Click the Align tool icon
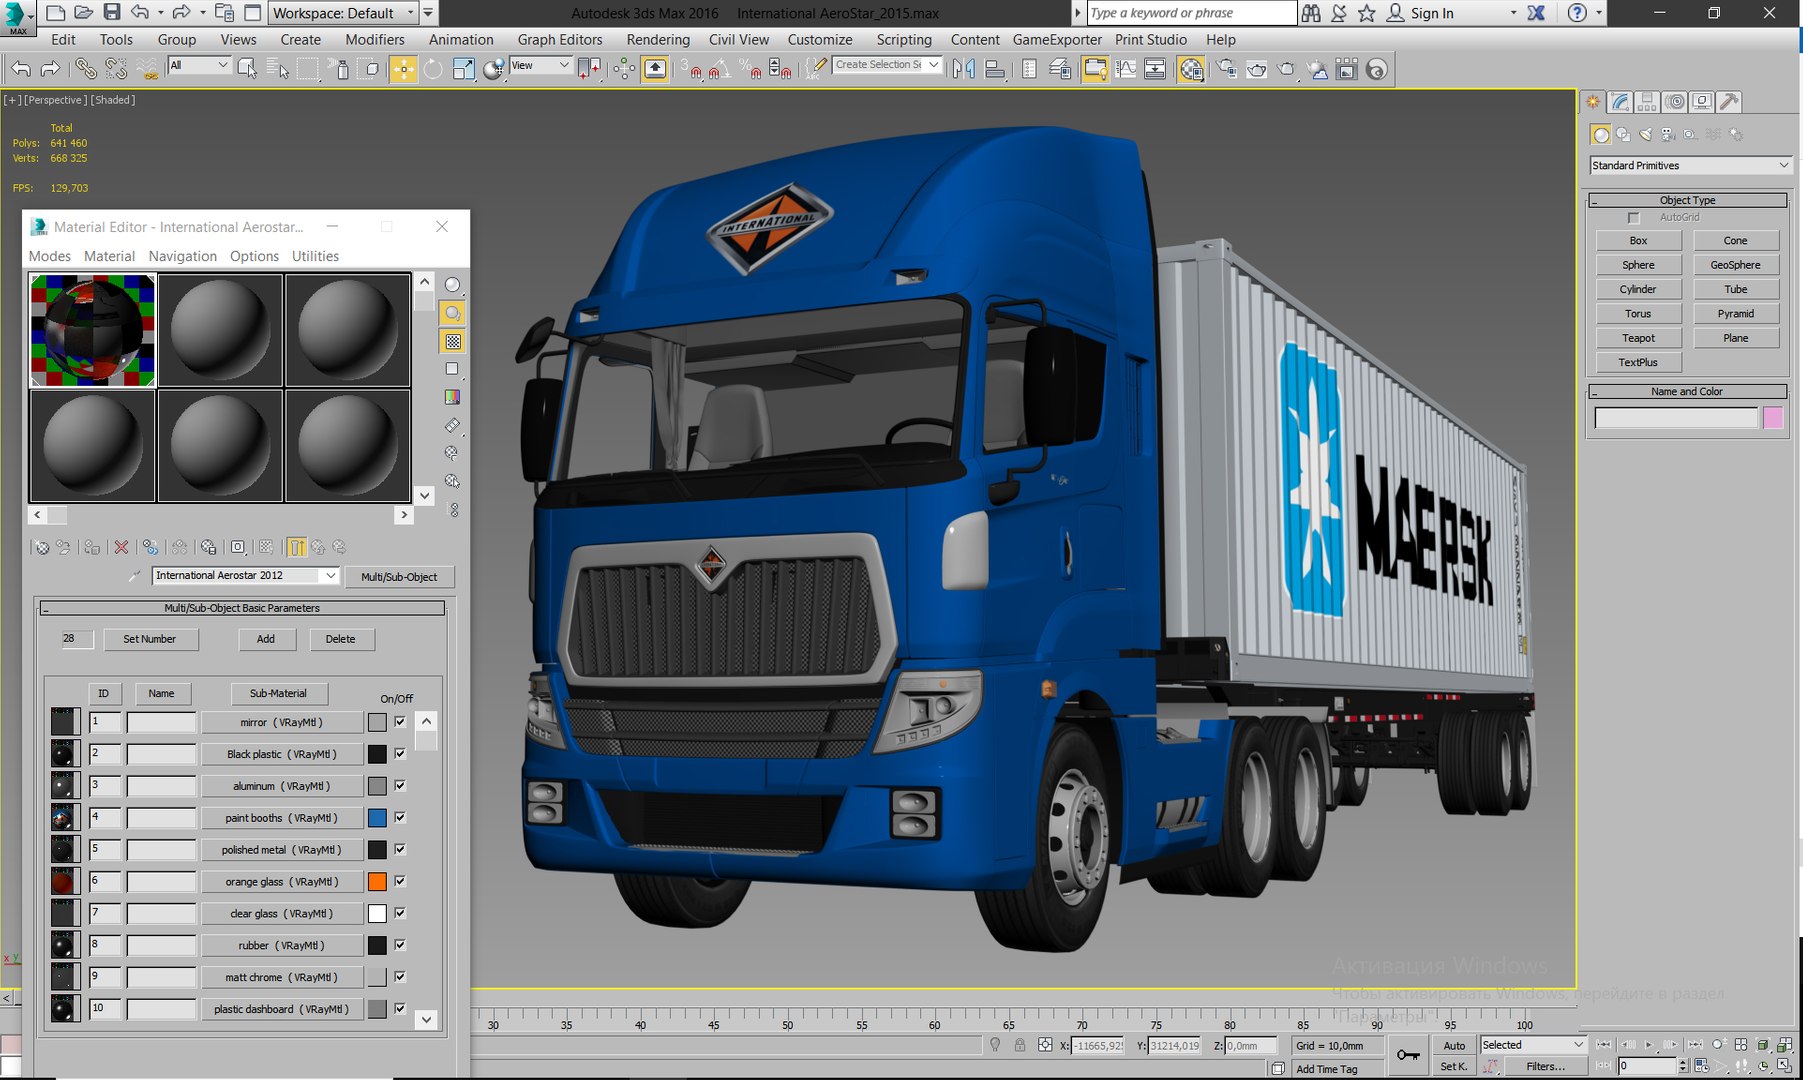Screen dimensions: 1803x1080 tap(995, 69)
